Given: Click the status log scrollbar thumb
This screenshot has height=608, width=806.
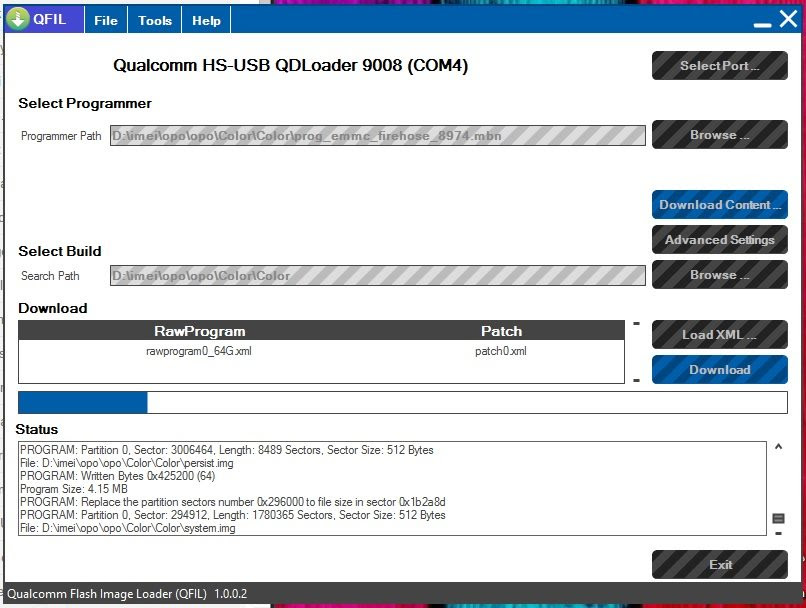Looking at the screenshot, I should click(x=779, y=518).
